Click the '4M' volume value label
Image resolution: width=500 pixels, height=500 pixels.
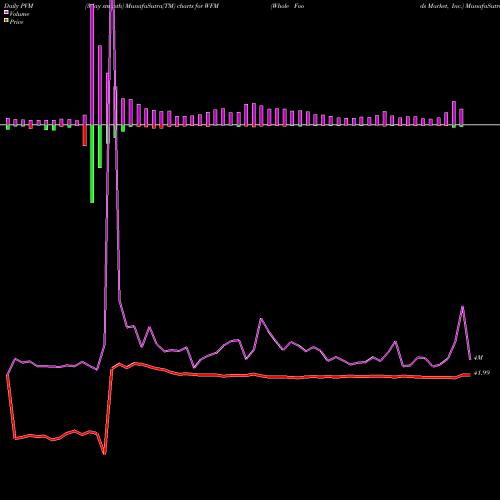point(478,358)
